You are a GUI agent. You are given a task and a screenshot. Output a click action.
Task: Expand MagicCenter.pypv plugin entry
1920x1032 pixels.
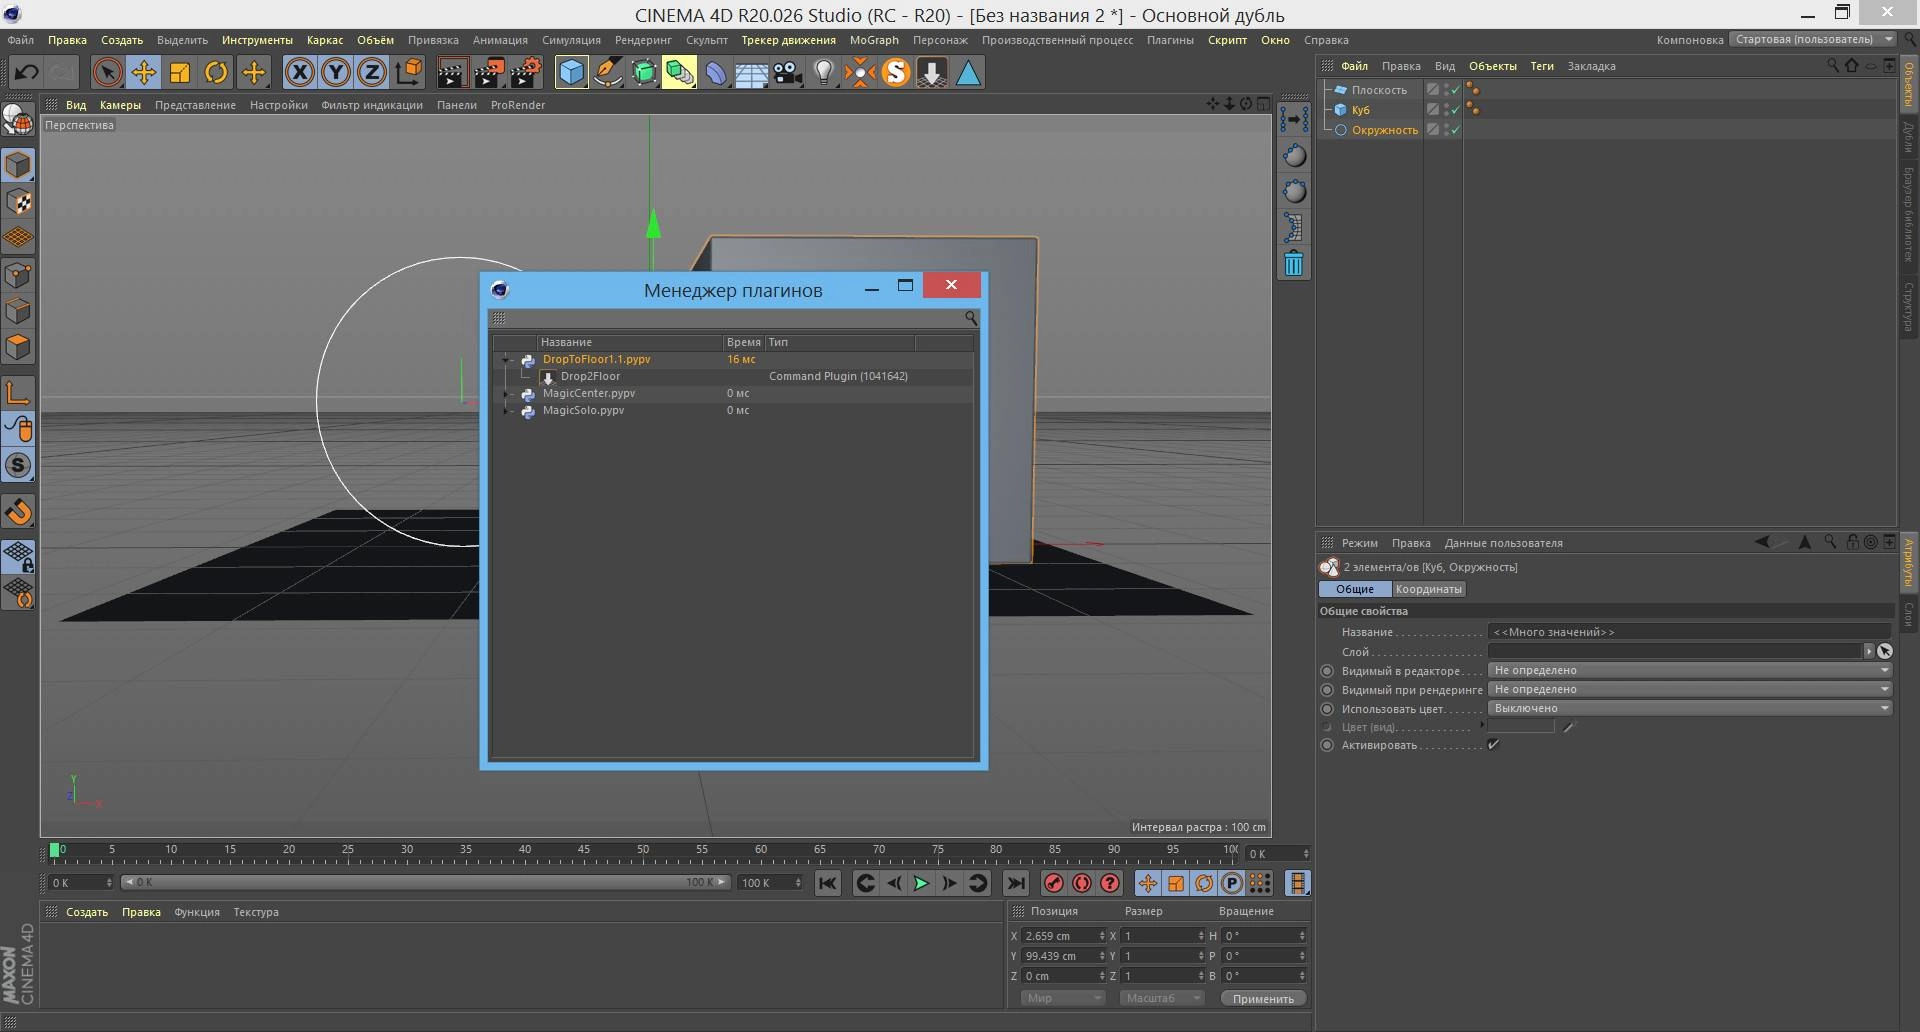click(506, 394)
